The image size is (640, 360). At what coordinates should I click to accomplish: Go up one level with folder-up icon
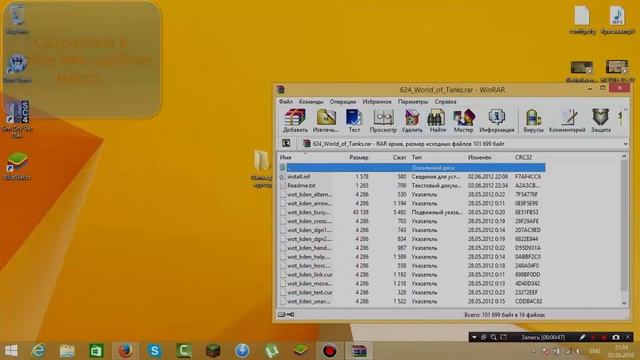coord(286,143)
